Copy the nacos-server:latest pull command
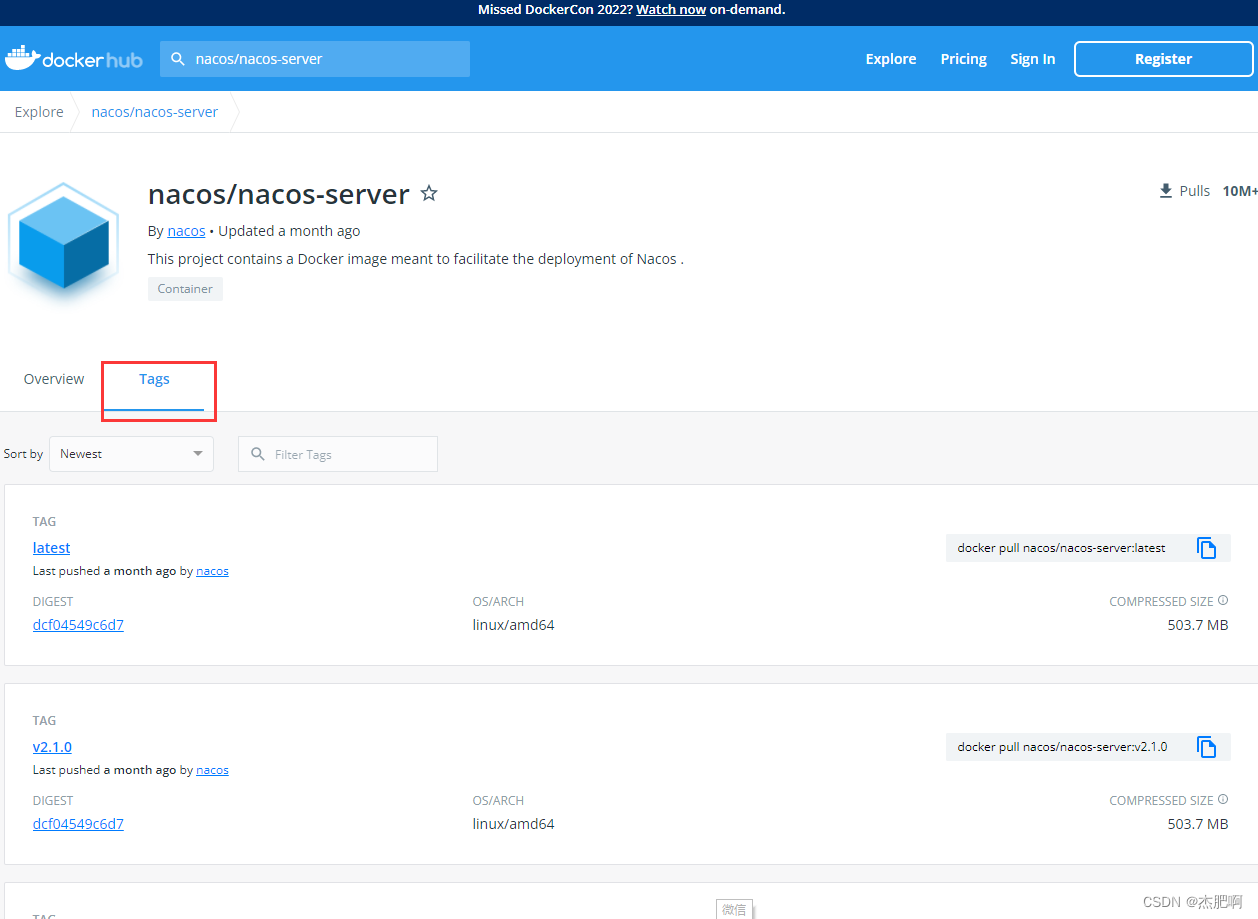This screenshot has width=1258, height=919. (1207, 548)
